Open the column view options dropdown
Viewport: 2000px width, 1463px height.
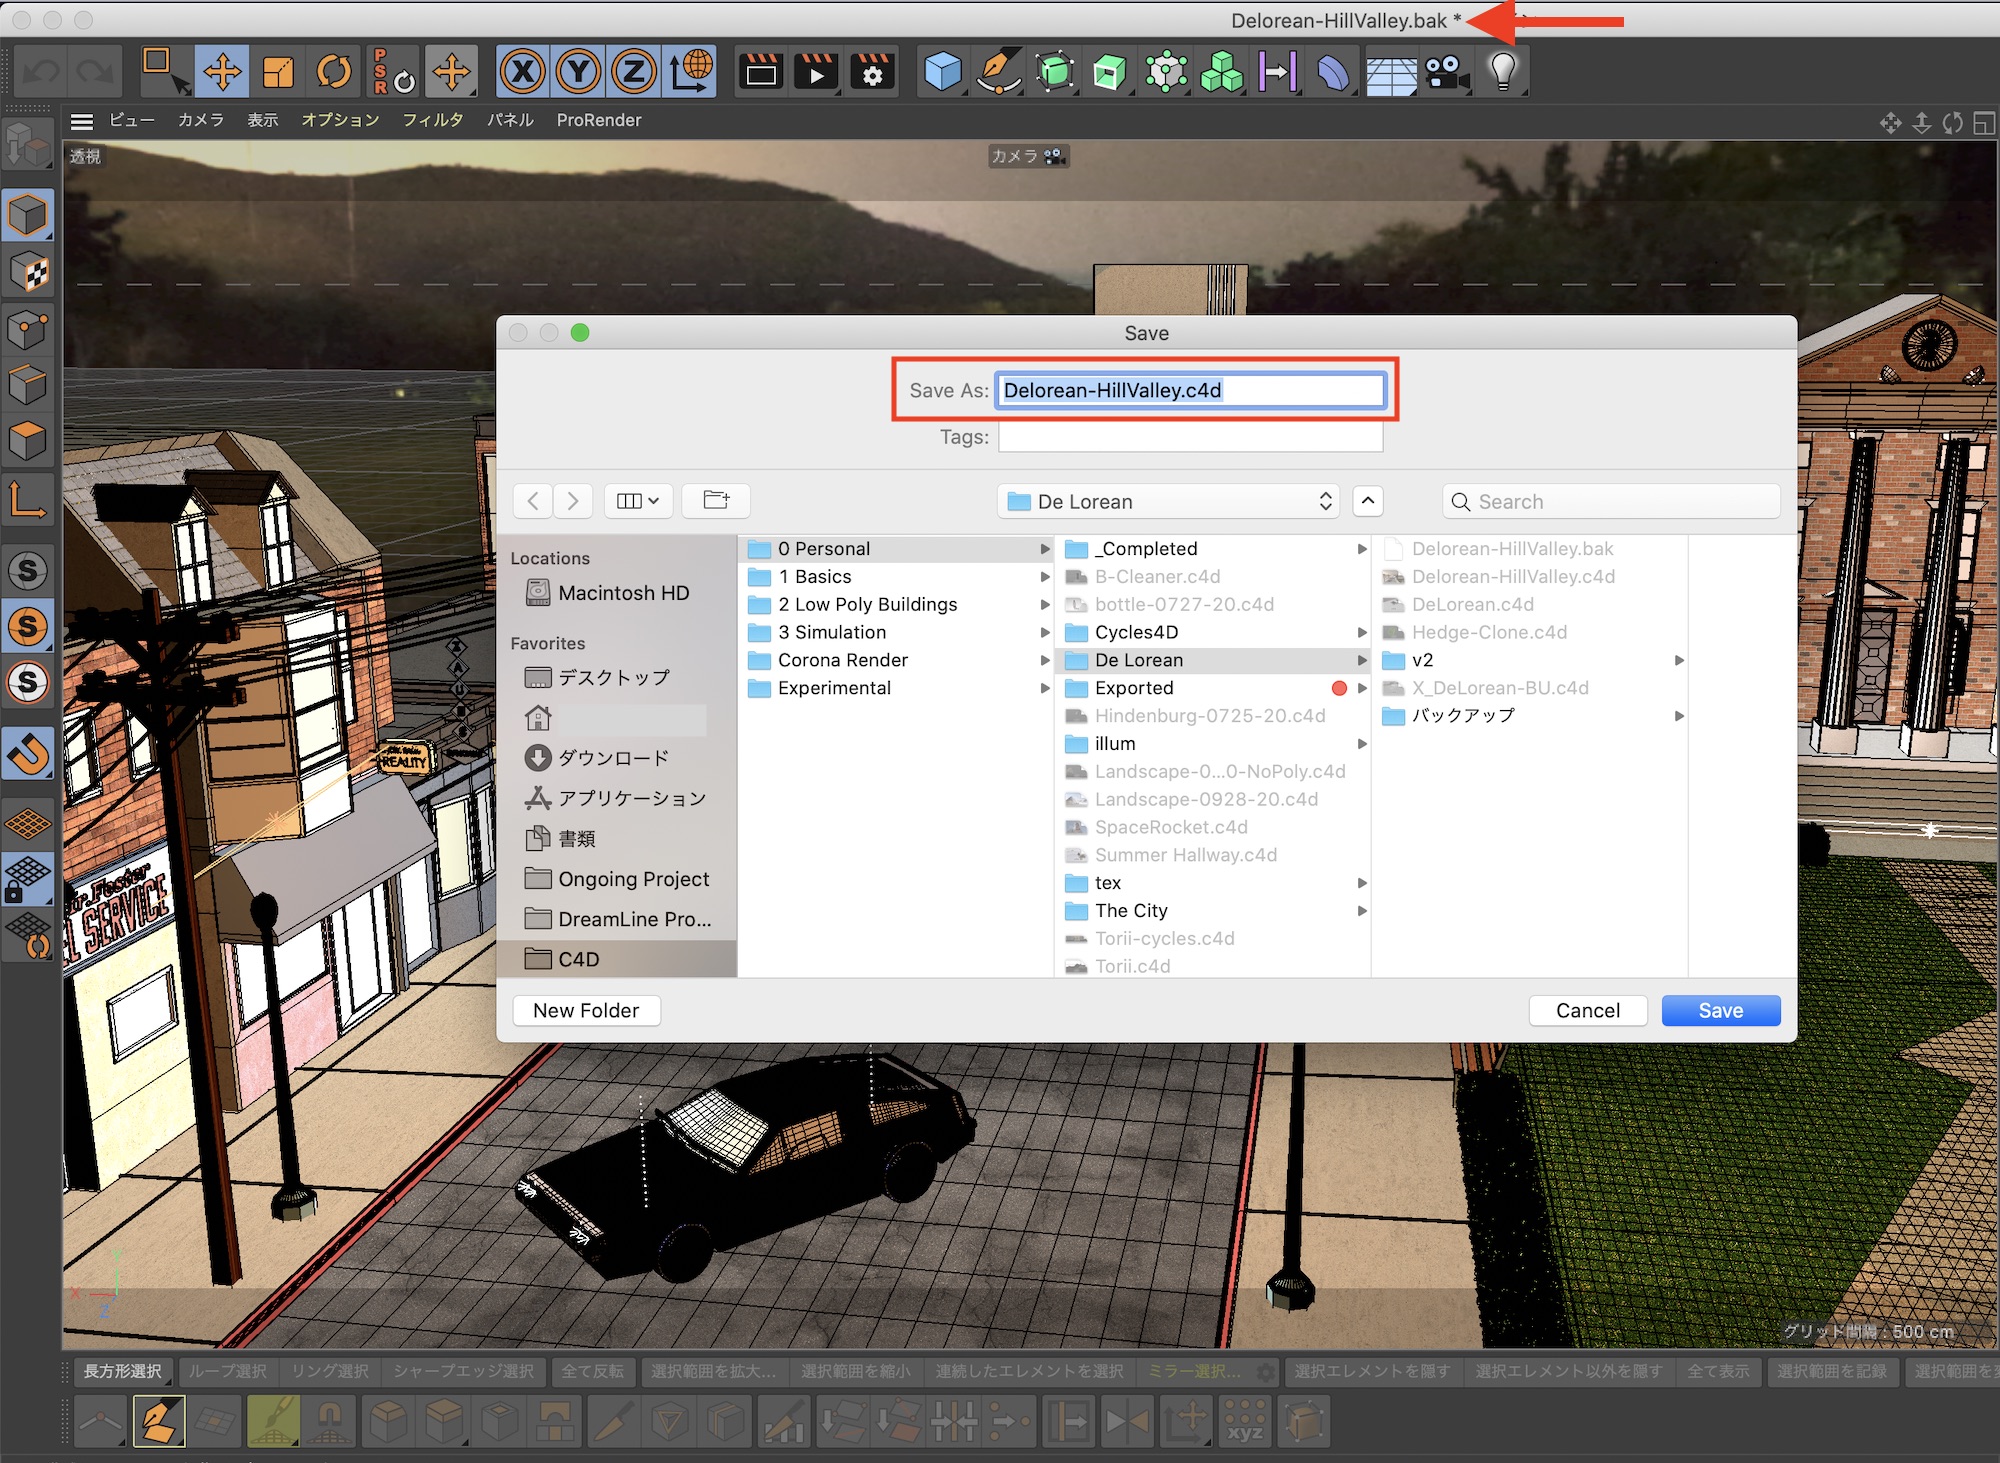coord(637,501)
